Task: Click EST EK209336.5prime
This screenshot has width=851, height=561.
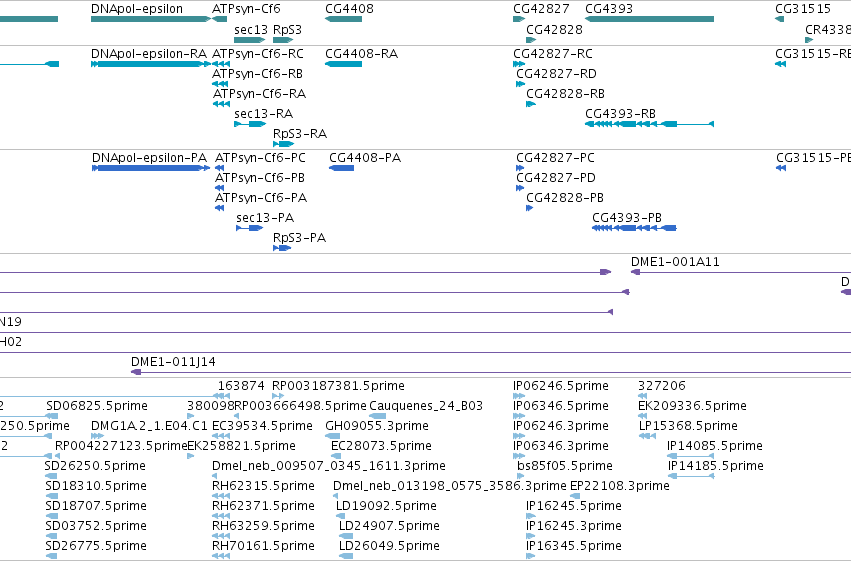Action: tap(692, 406)
